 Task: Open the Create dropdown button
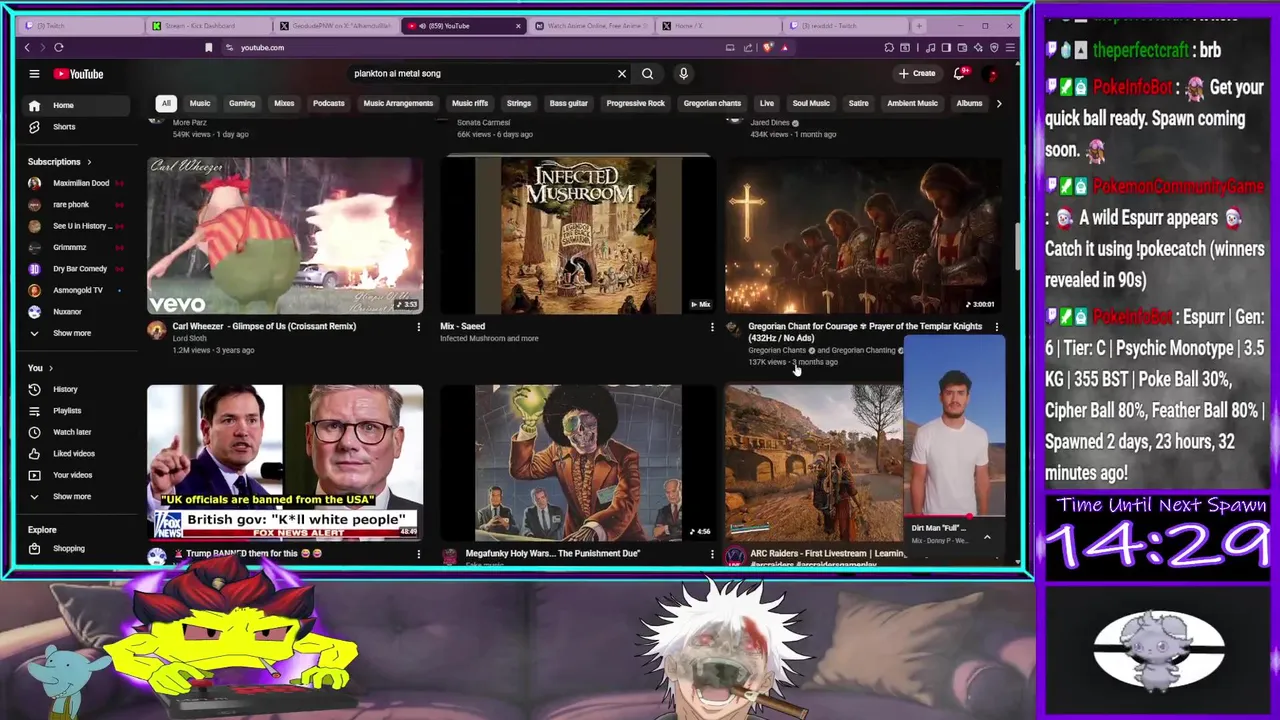coord(917,73)
